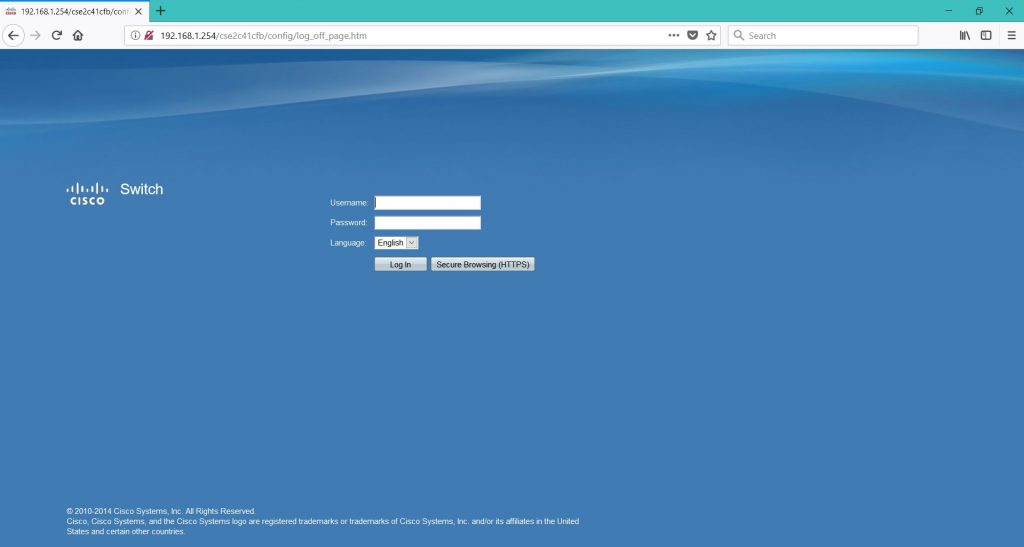The width and height of the screenshot is (1024, 547).
Task: Click the Language: label
Action: click(348, 243)
